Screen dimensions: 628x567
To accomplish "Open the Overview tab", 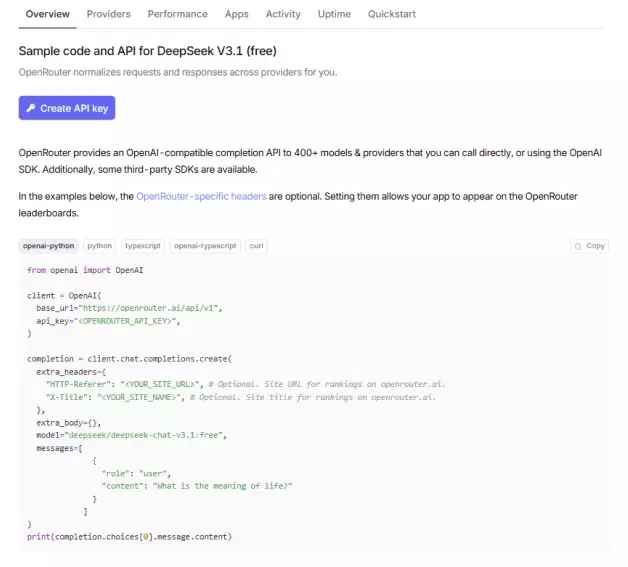I will [48, 14].
